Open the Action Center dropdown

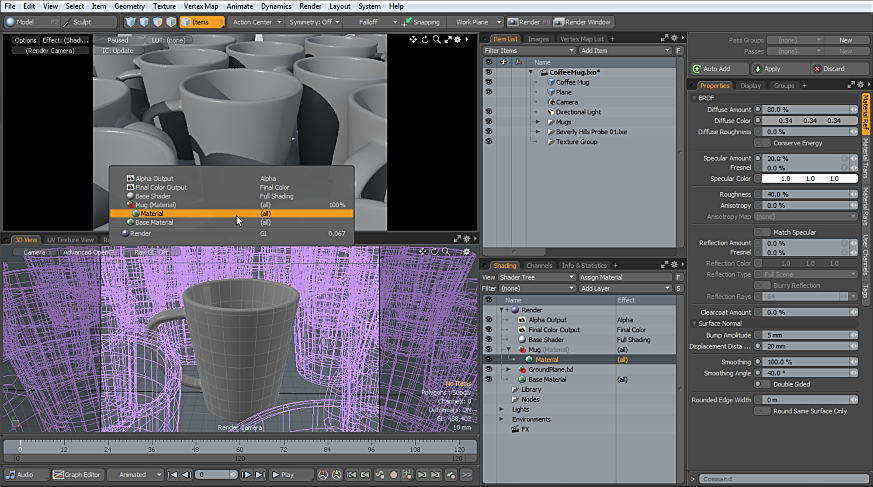(x=255, y=21)
